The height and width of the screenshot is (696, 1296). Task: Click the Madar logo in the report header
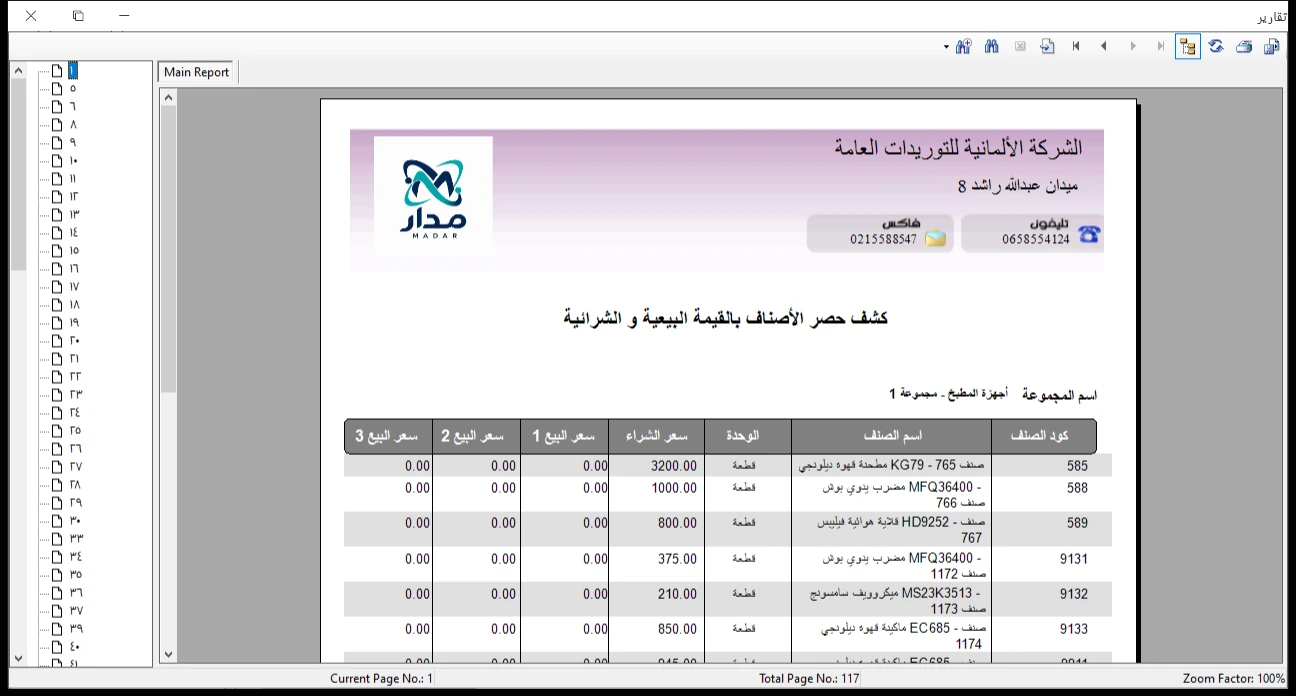[x=433, y=194]
